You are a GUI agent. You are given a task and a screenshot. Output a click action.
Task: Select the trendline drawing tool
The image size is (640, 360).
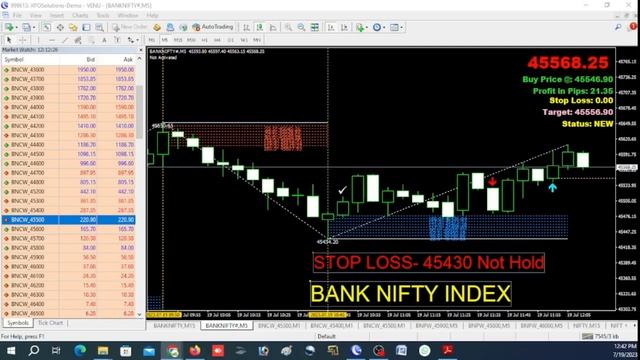click(64, 40)
